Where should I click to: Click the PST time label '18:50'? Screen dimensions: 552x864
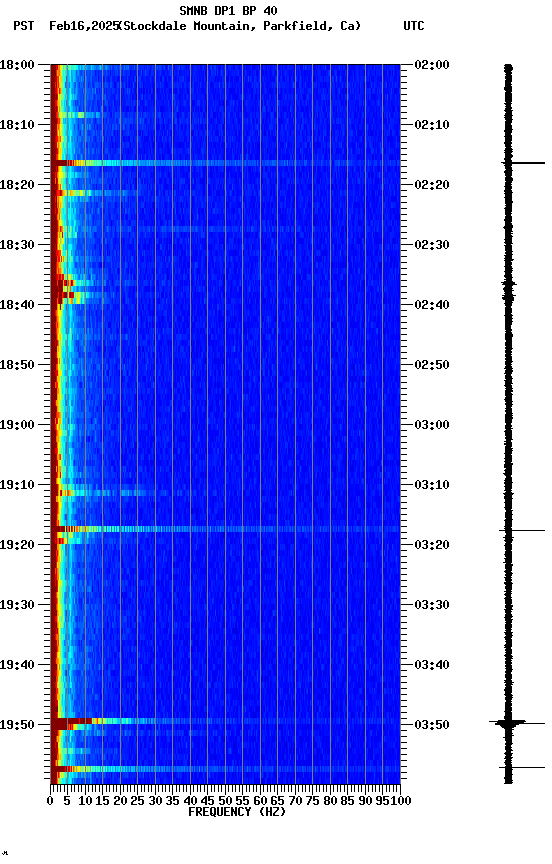pyautogui.click(x=17, y=365)
